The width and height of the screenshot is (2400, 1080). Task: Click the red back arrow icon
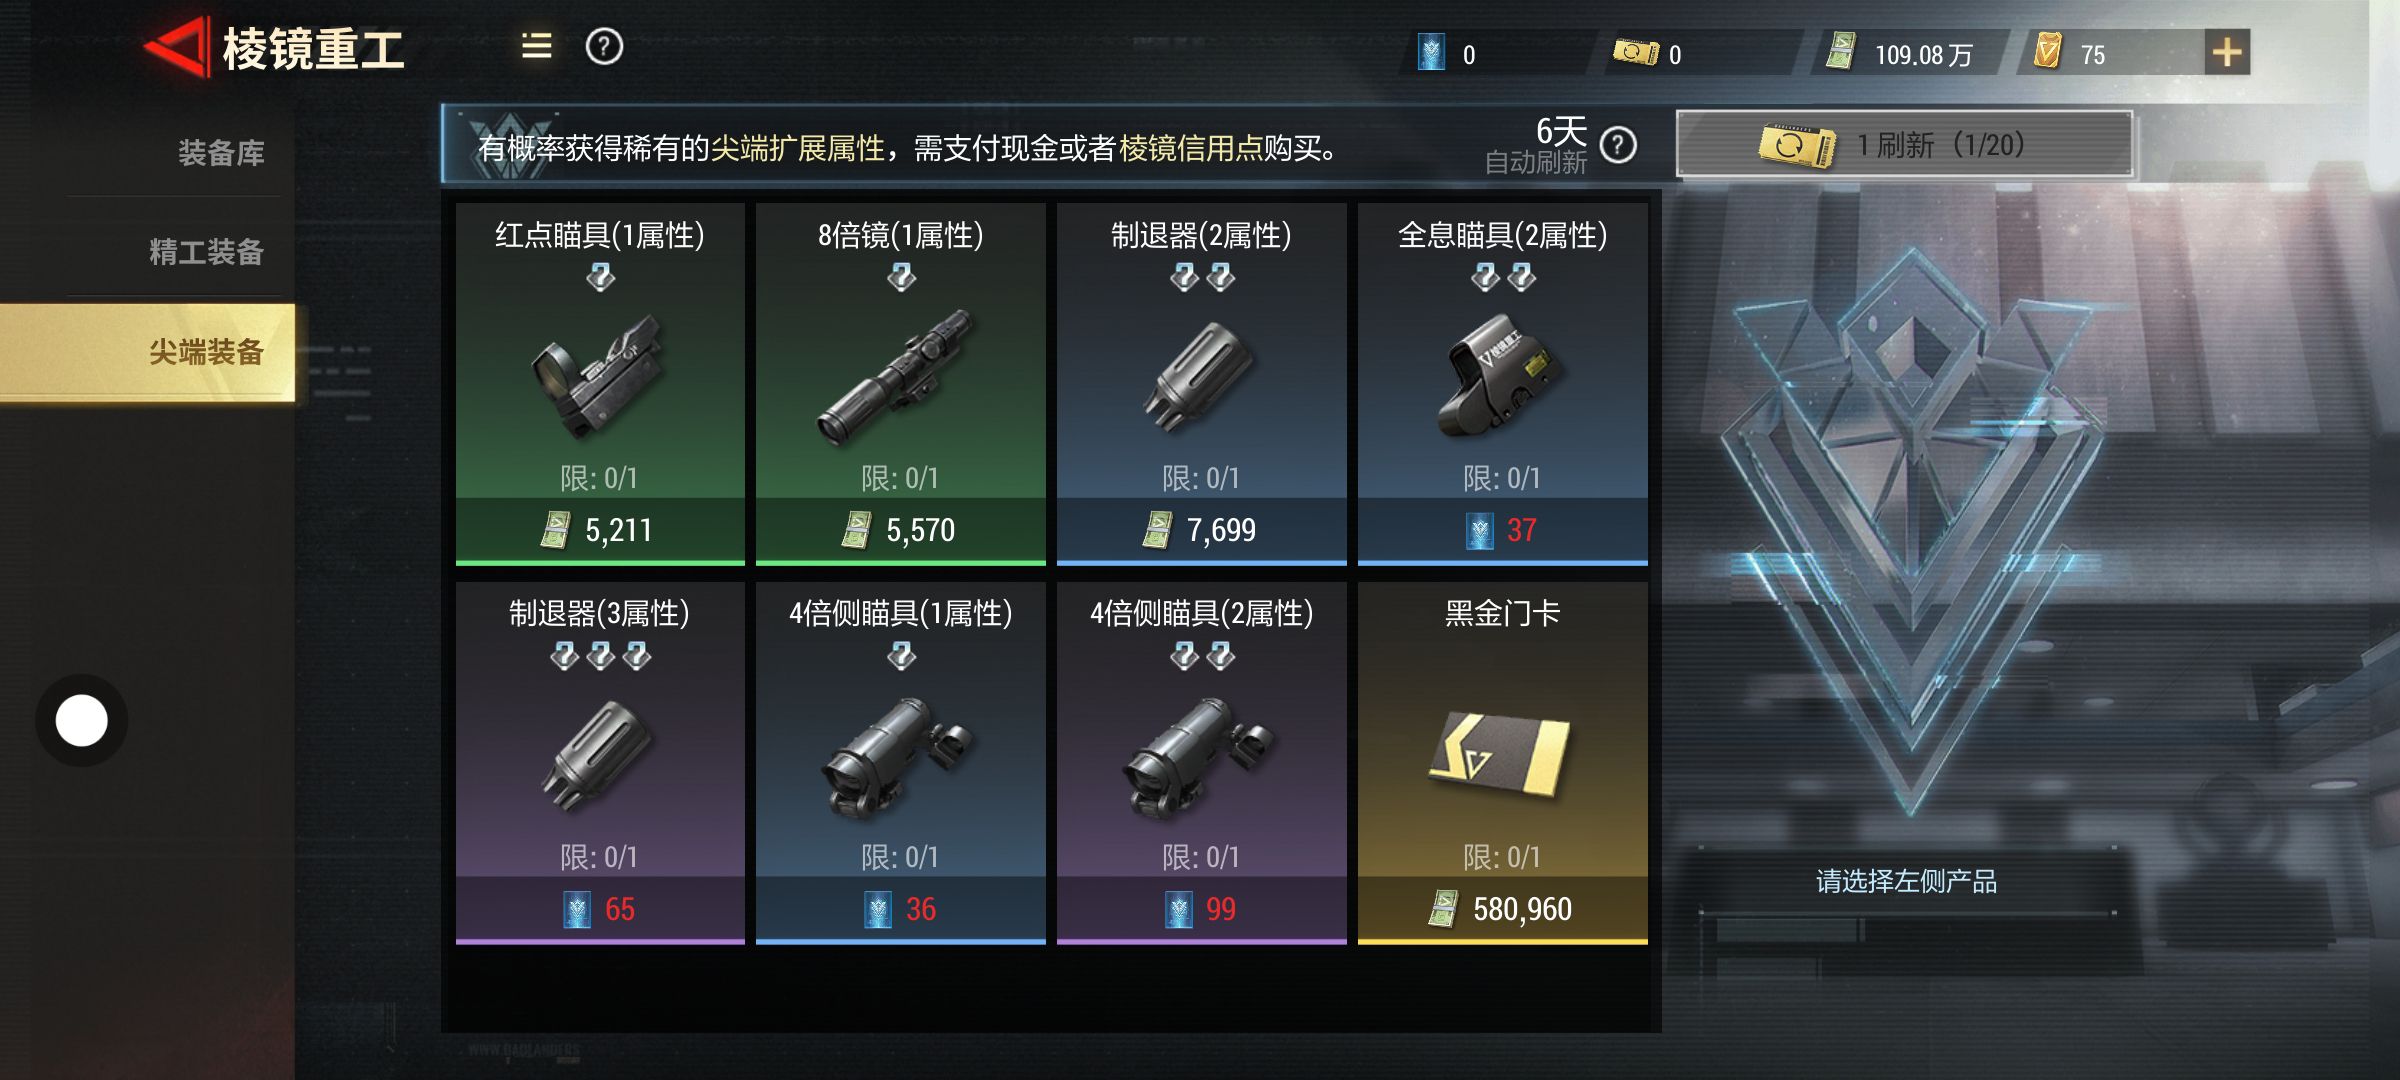[178, 46]
